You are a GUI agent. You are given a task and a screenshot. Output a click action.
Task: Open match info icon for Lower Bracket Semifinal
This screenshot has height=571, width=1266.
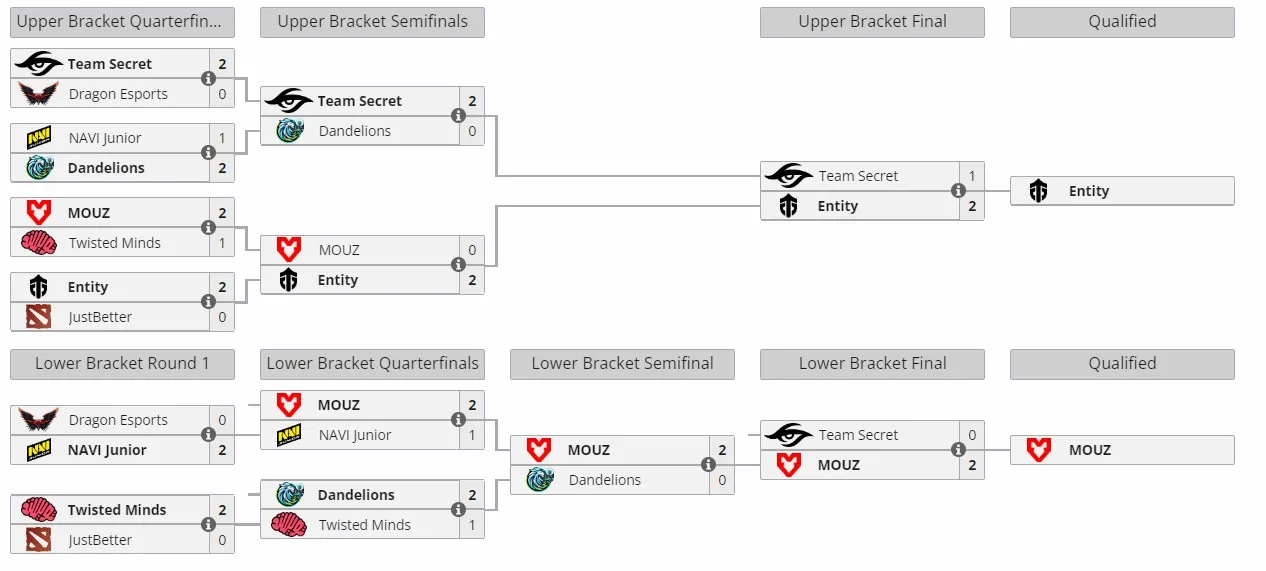tap(708, 465)
